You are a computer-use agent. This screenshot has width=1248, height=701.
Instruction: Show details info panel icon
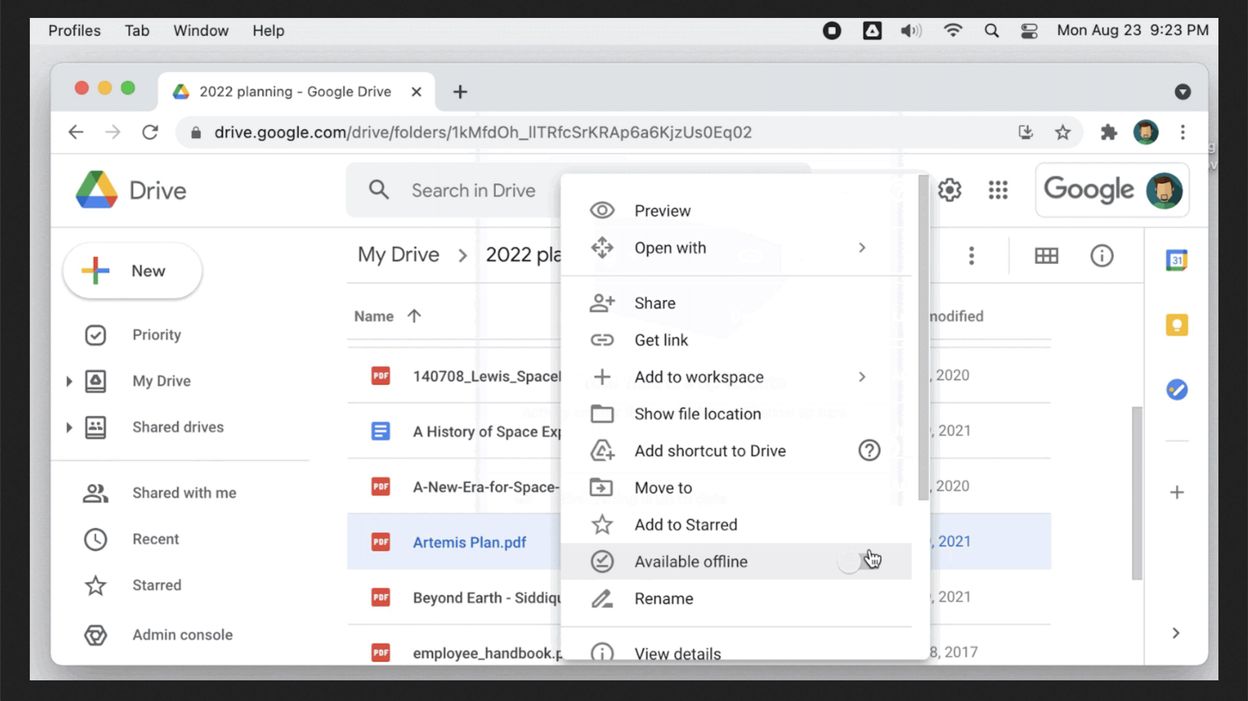point(1102,256)
